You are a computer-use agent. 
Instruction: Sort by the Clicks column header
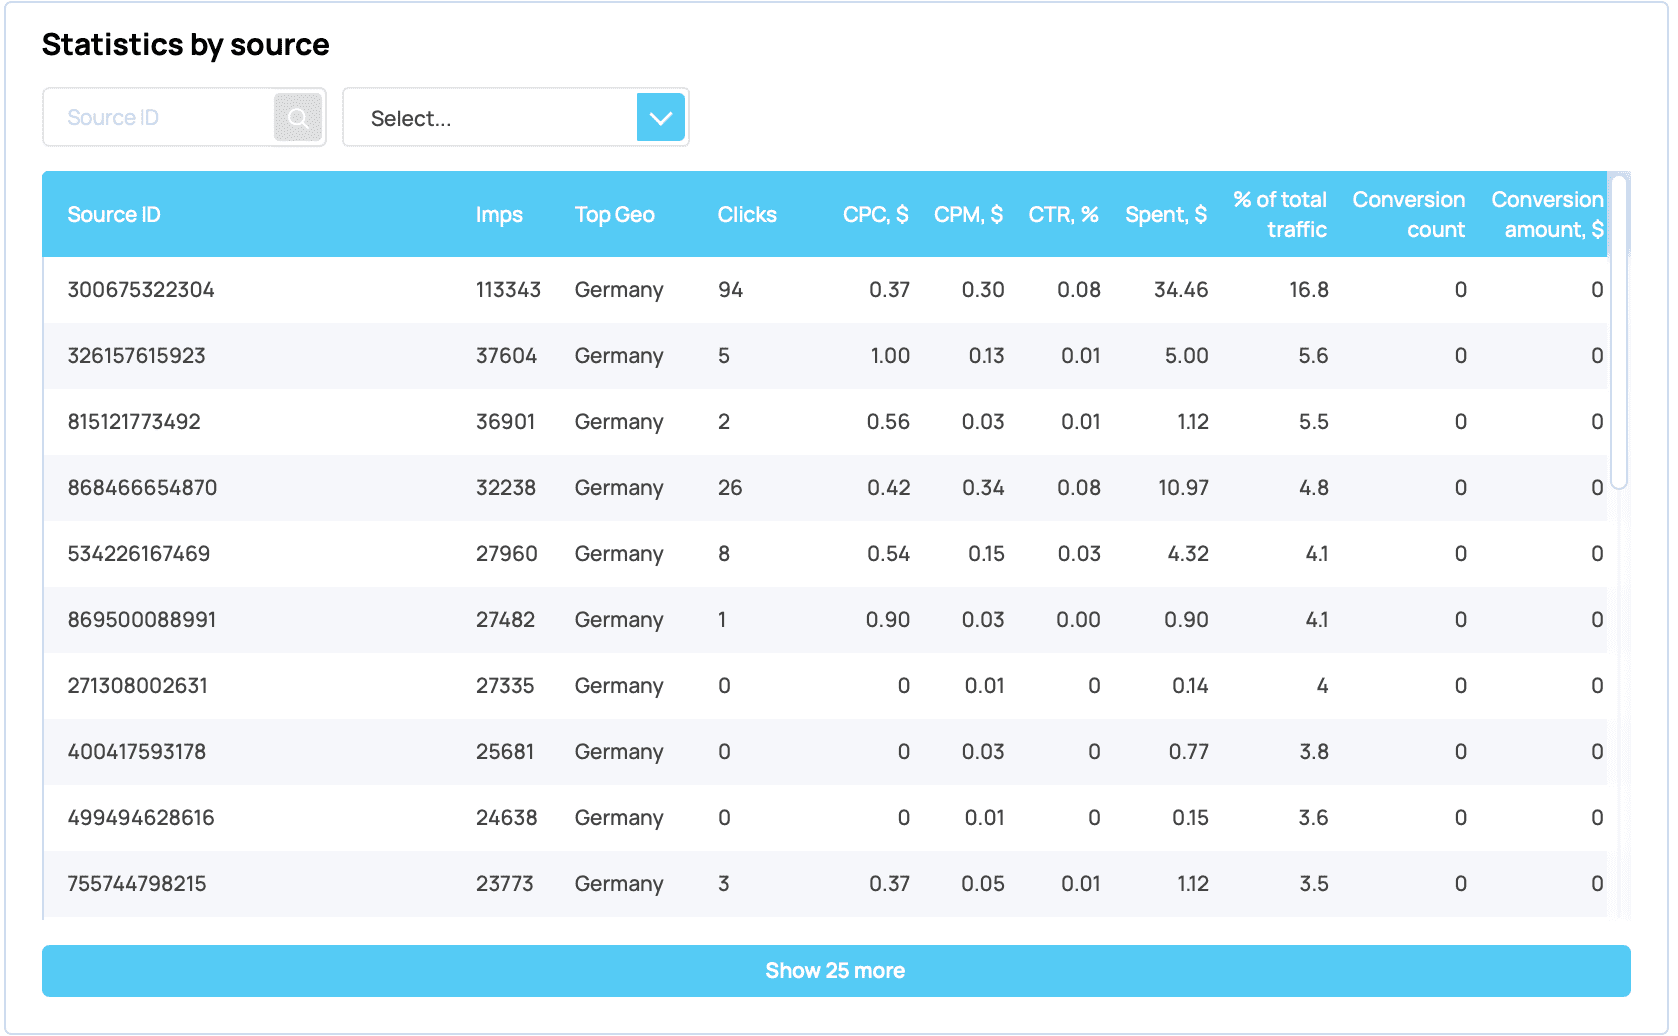(746, 215)
